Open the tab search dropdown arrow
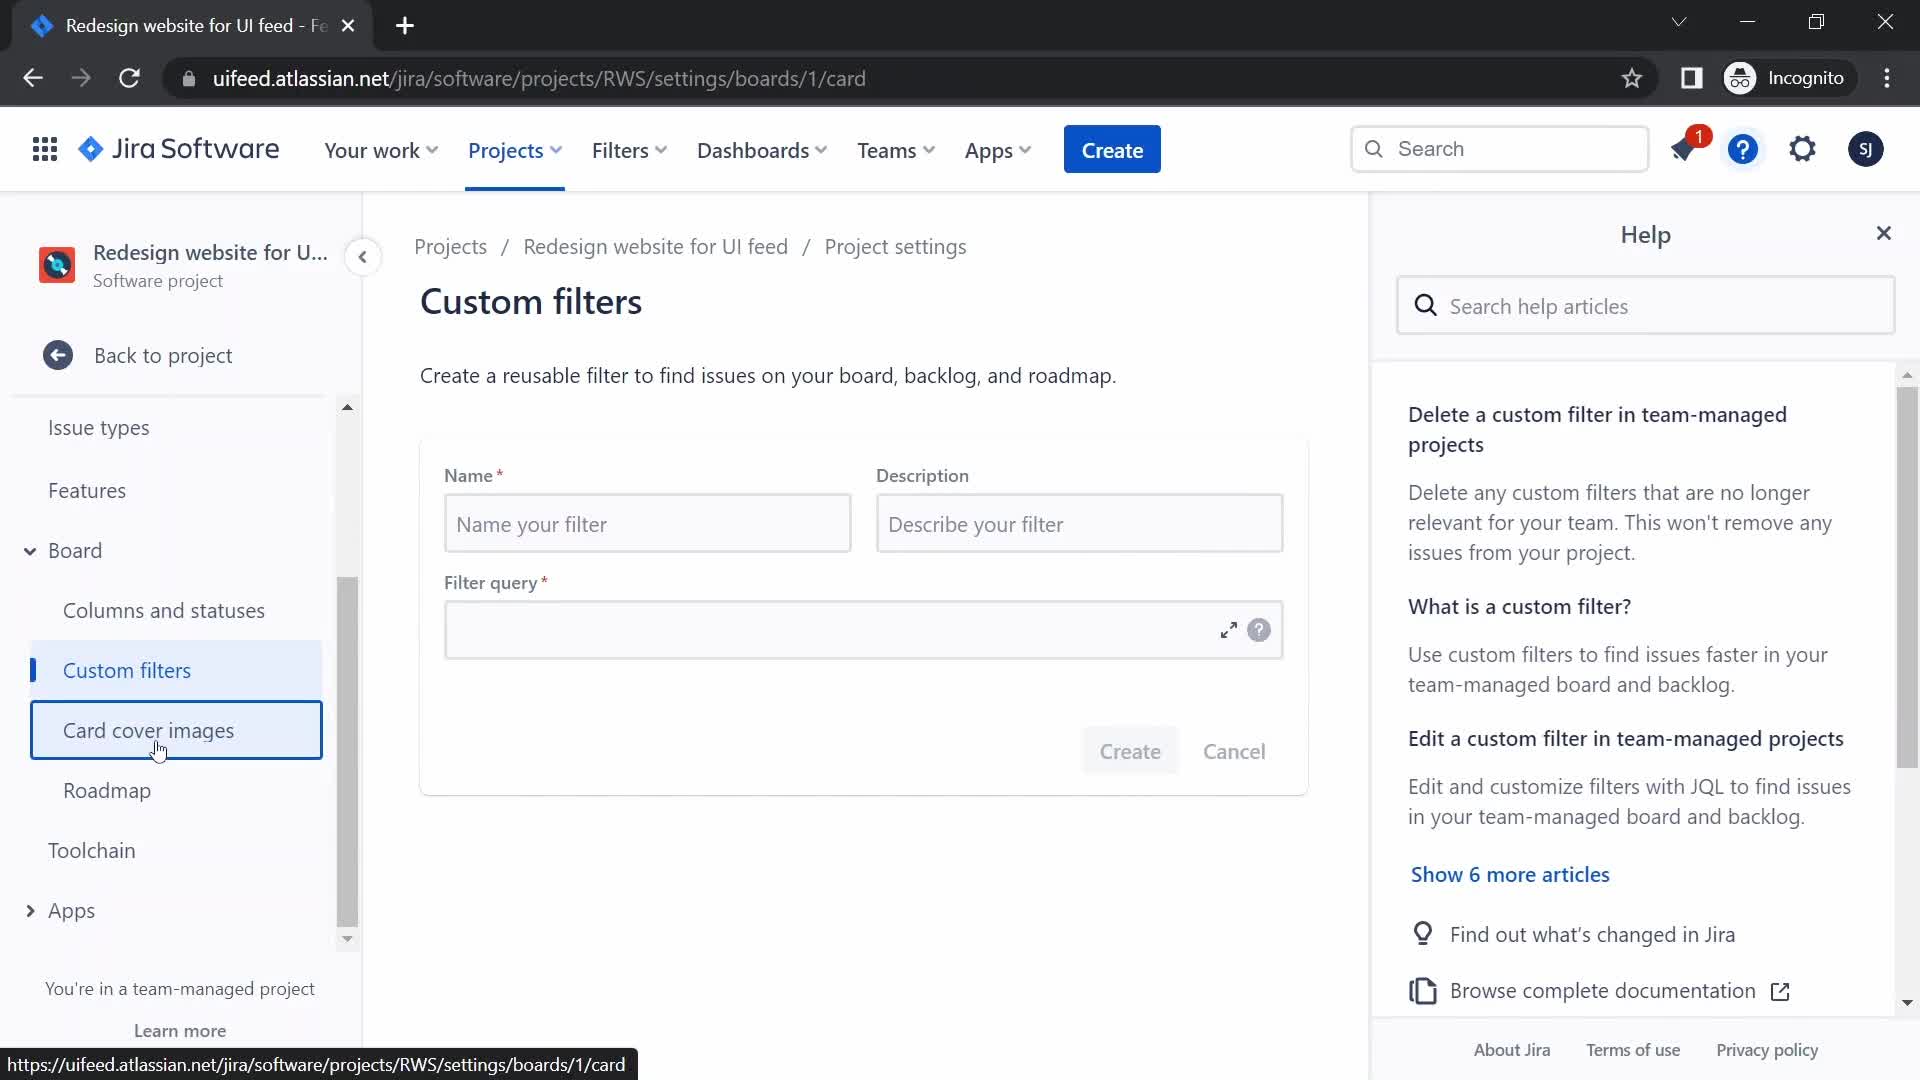Screen dimensions: 1920x1080 point(1679,22)
